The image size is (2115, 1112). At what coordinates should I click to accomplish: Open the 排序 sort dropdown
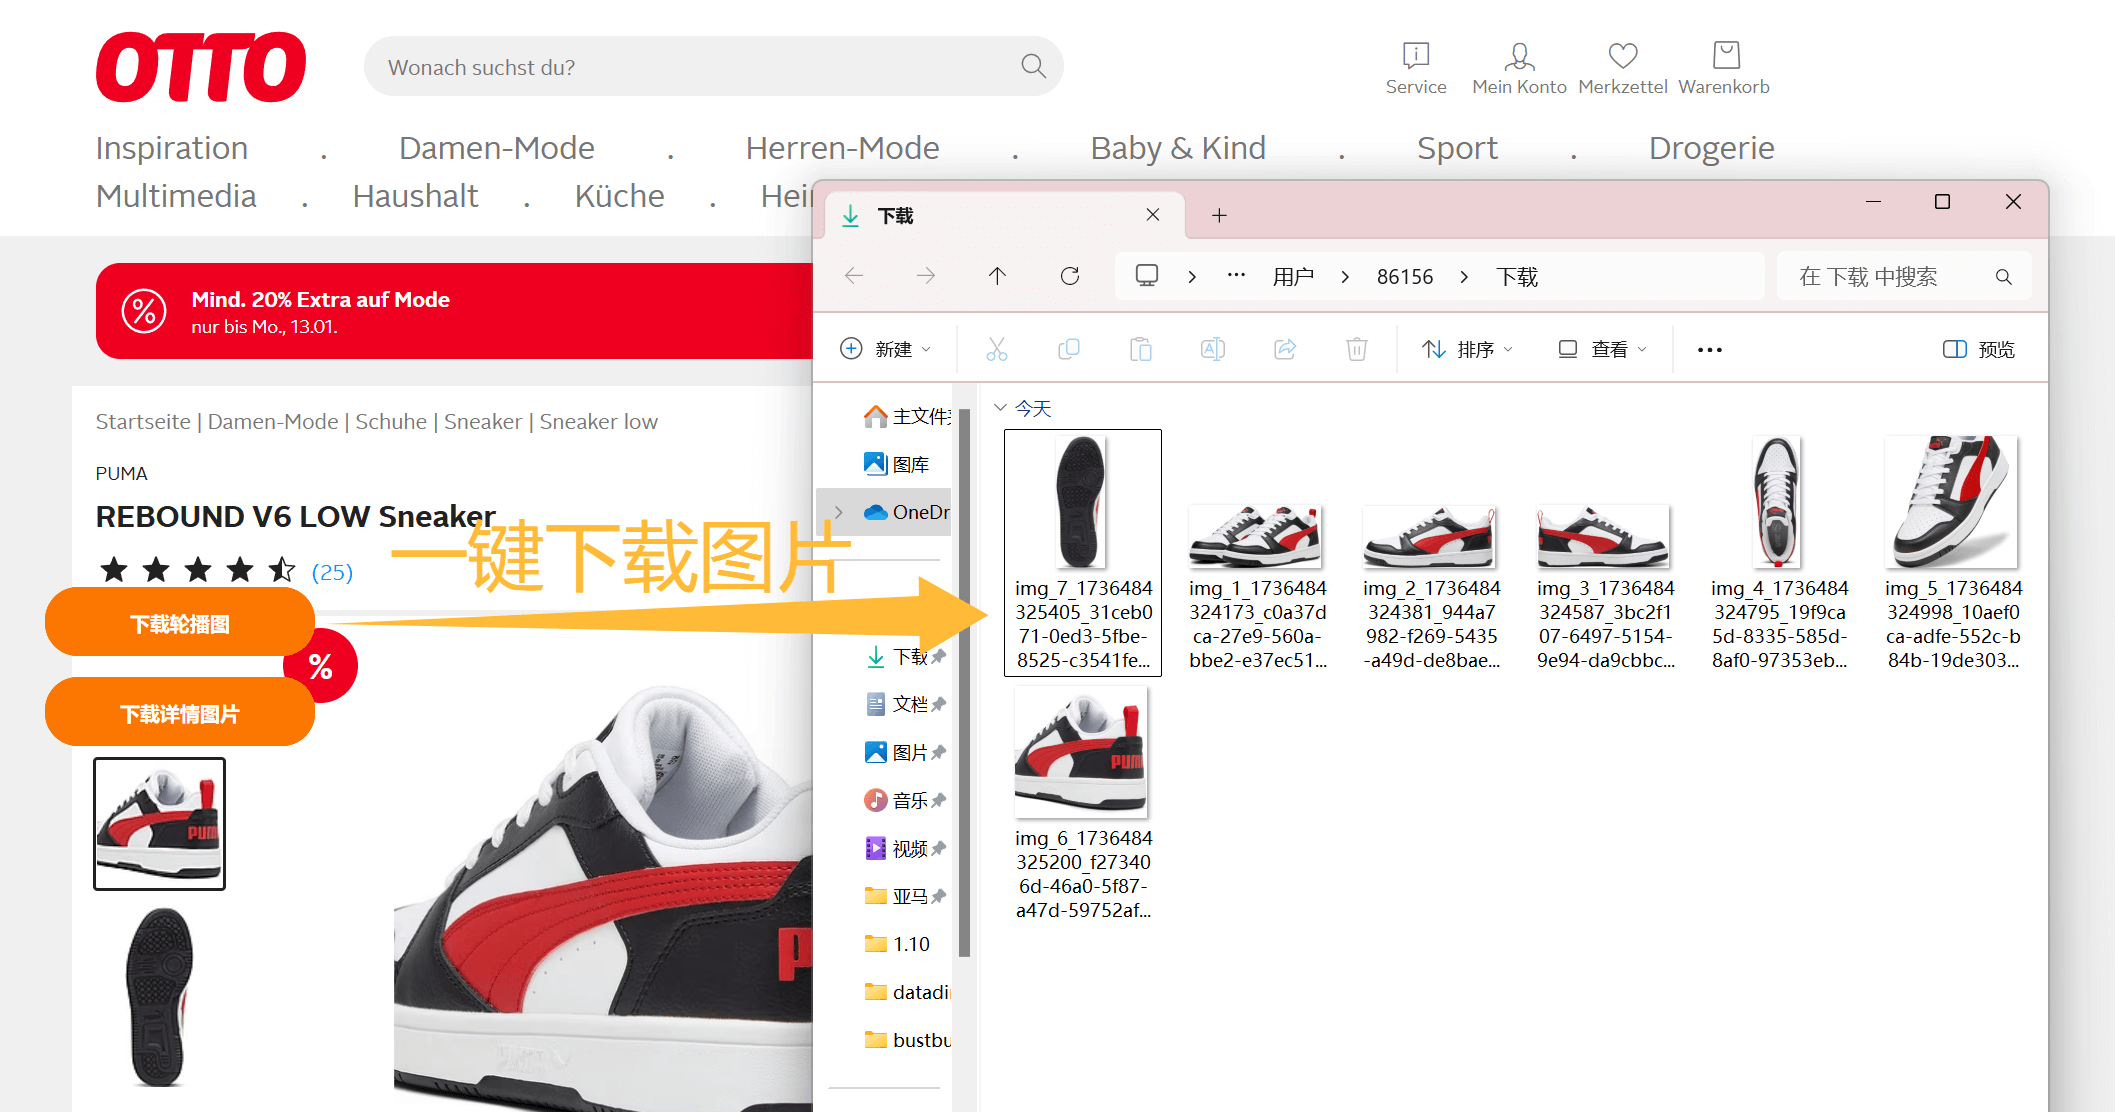pyautogui.click(x=1467, y=349)
